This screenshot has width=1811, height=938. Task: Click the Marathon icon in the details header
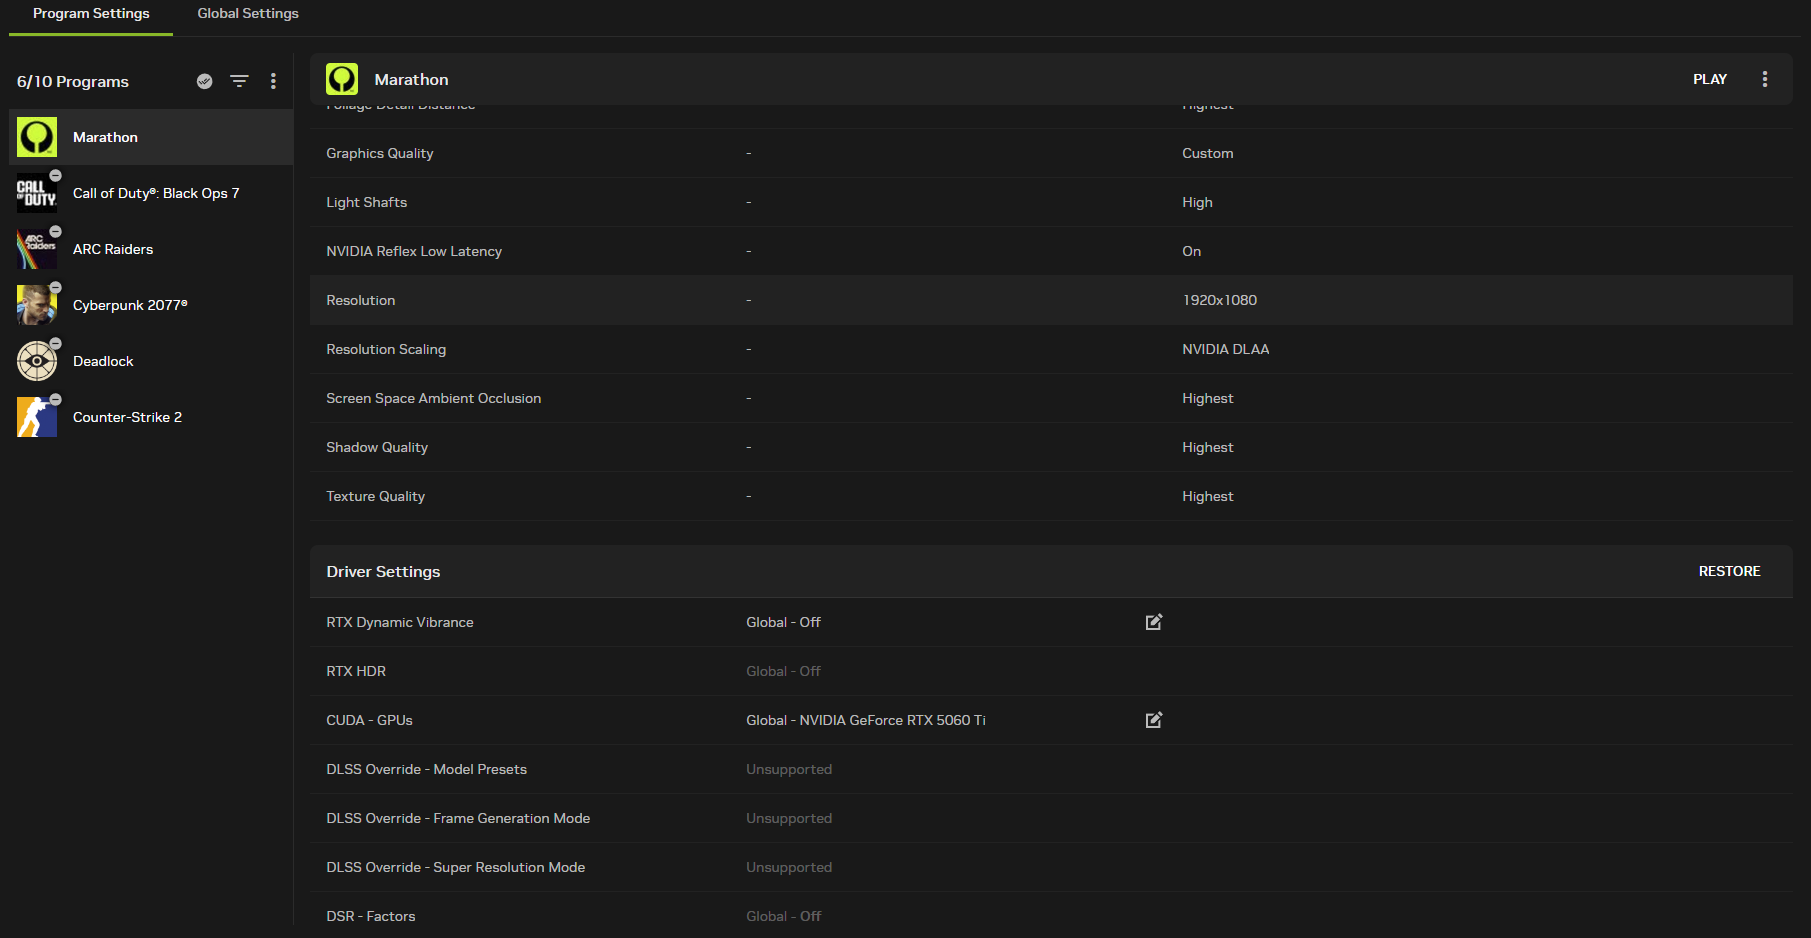(x=342, y=79)
